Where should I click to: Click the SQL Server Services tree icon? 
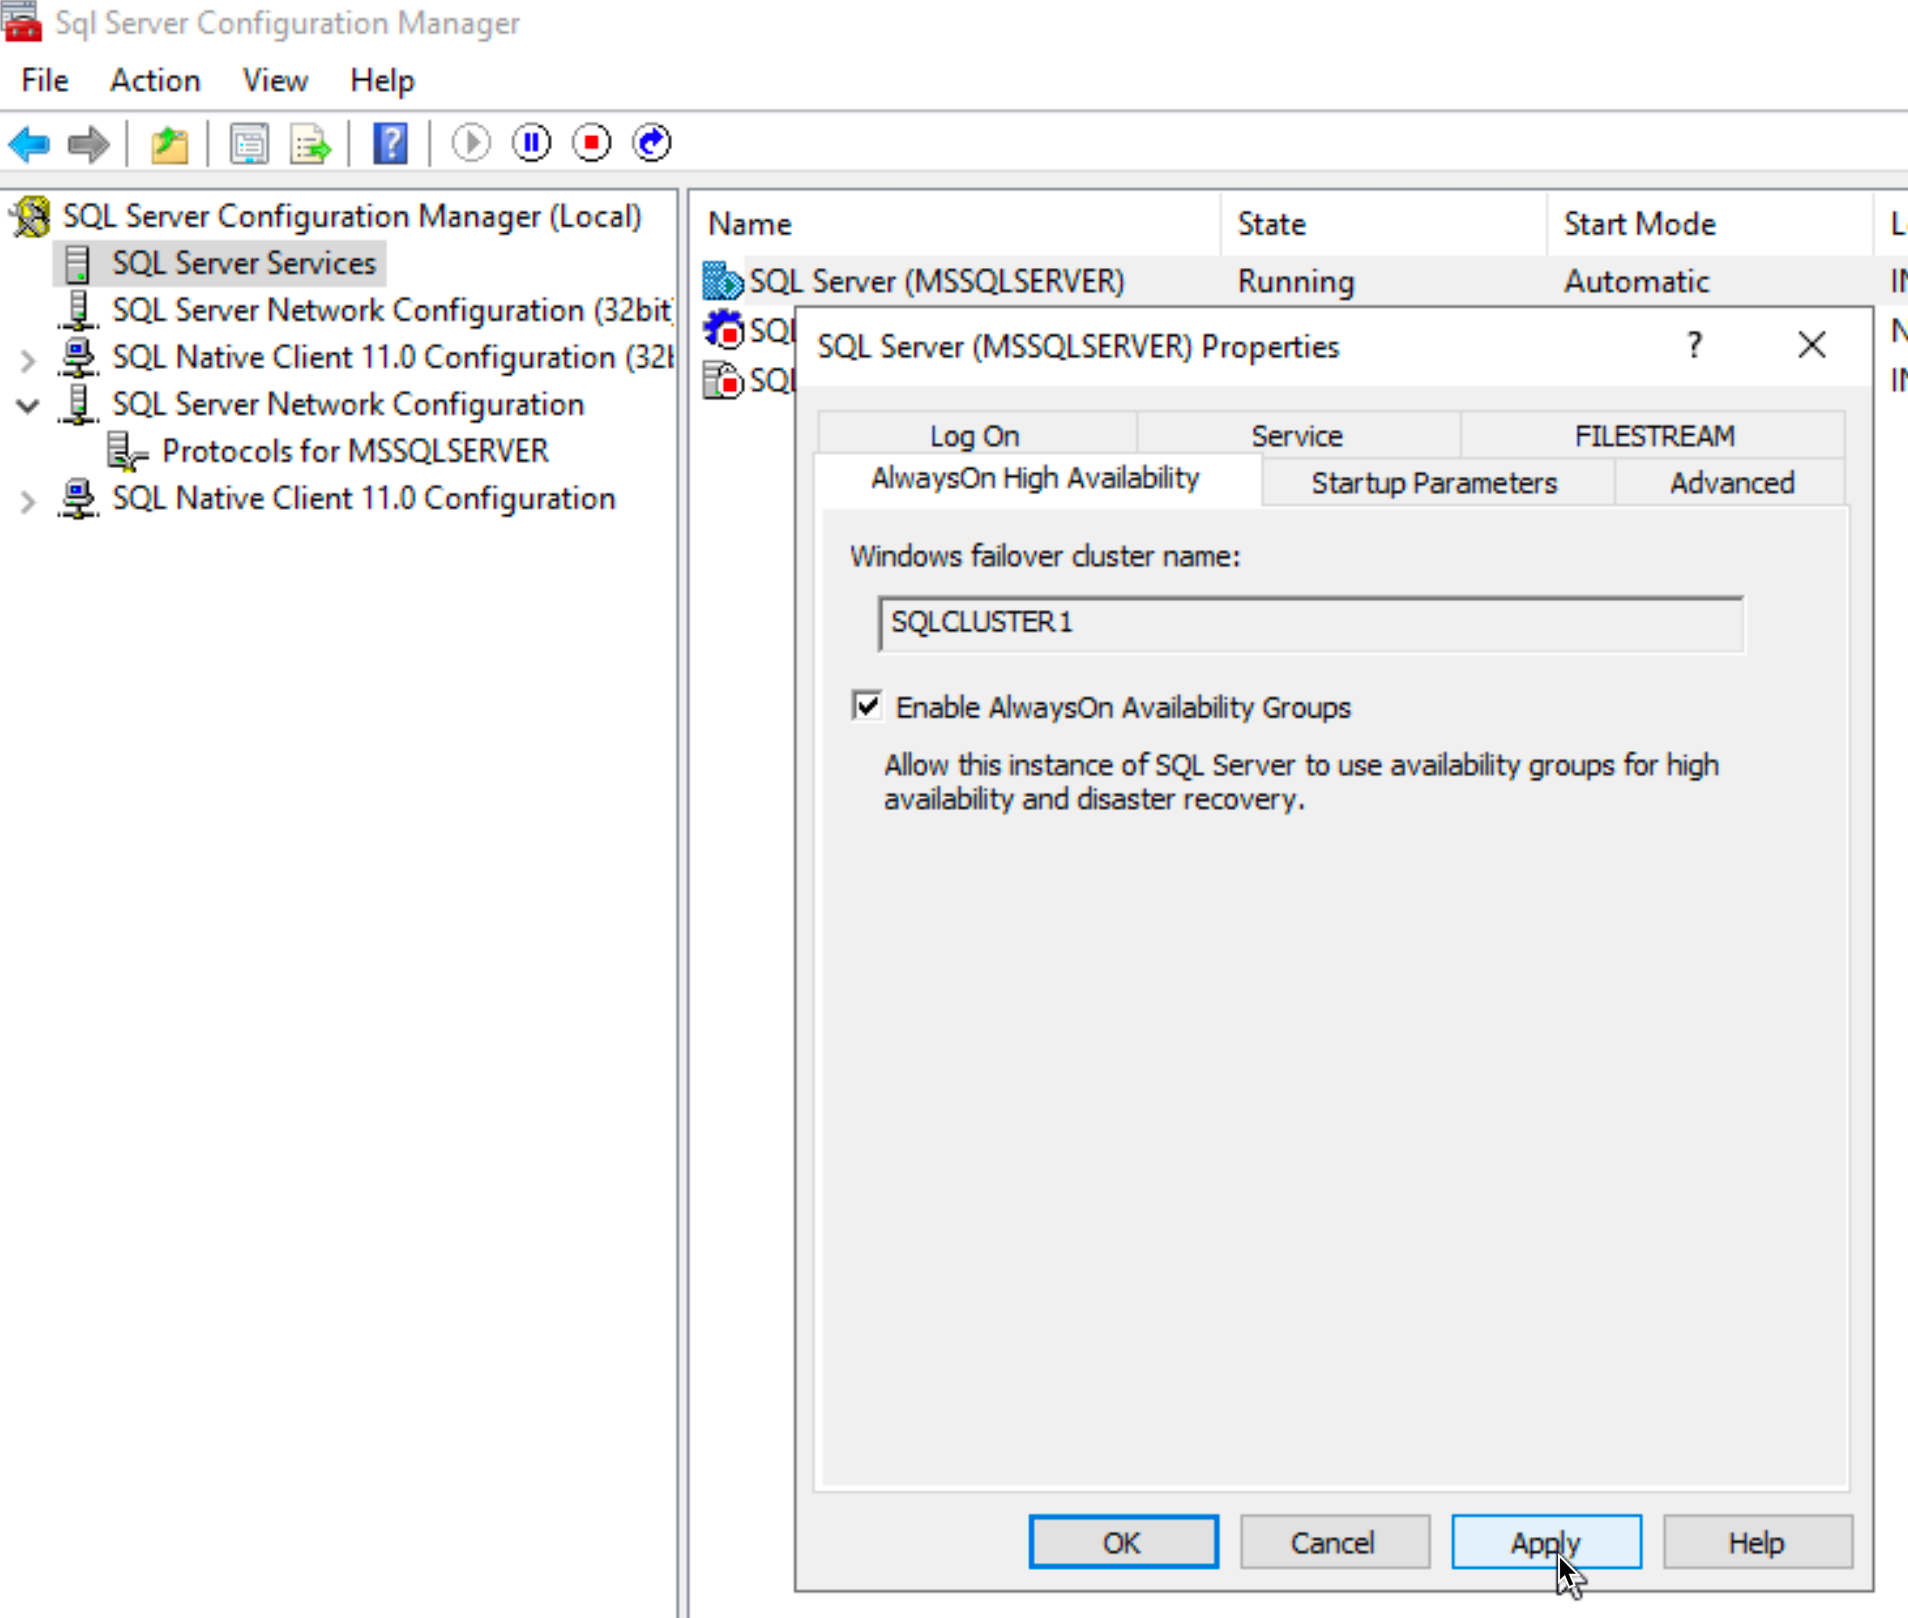pyautogui.click(x=77, y=263)
